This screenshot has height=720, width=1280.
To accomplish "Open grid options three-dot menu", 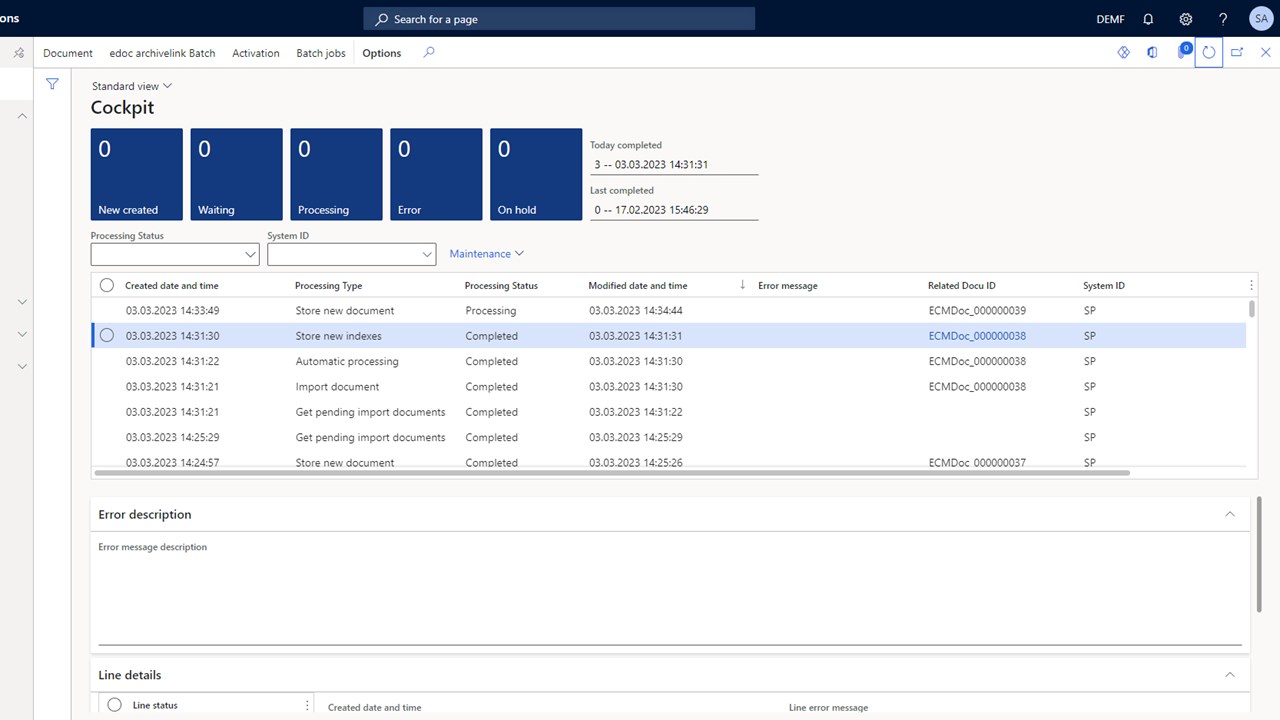I will click(x=1251, y=286).
